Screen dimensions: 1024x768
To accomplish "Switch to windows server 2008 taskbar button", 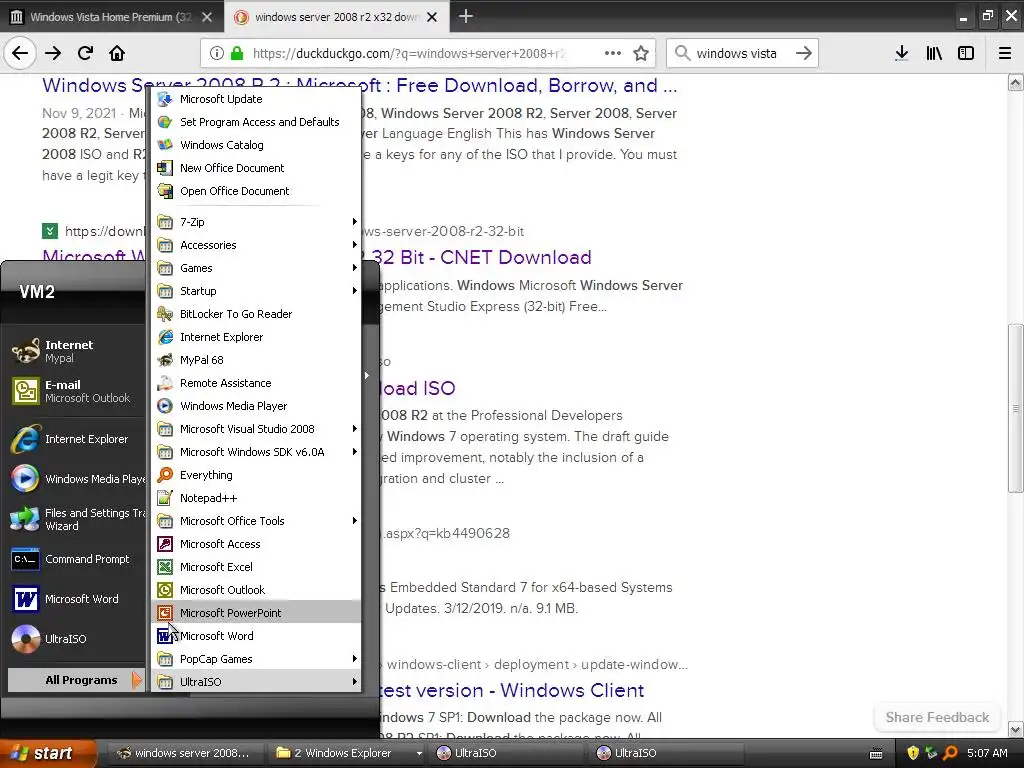I will click(187, 753).
